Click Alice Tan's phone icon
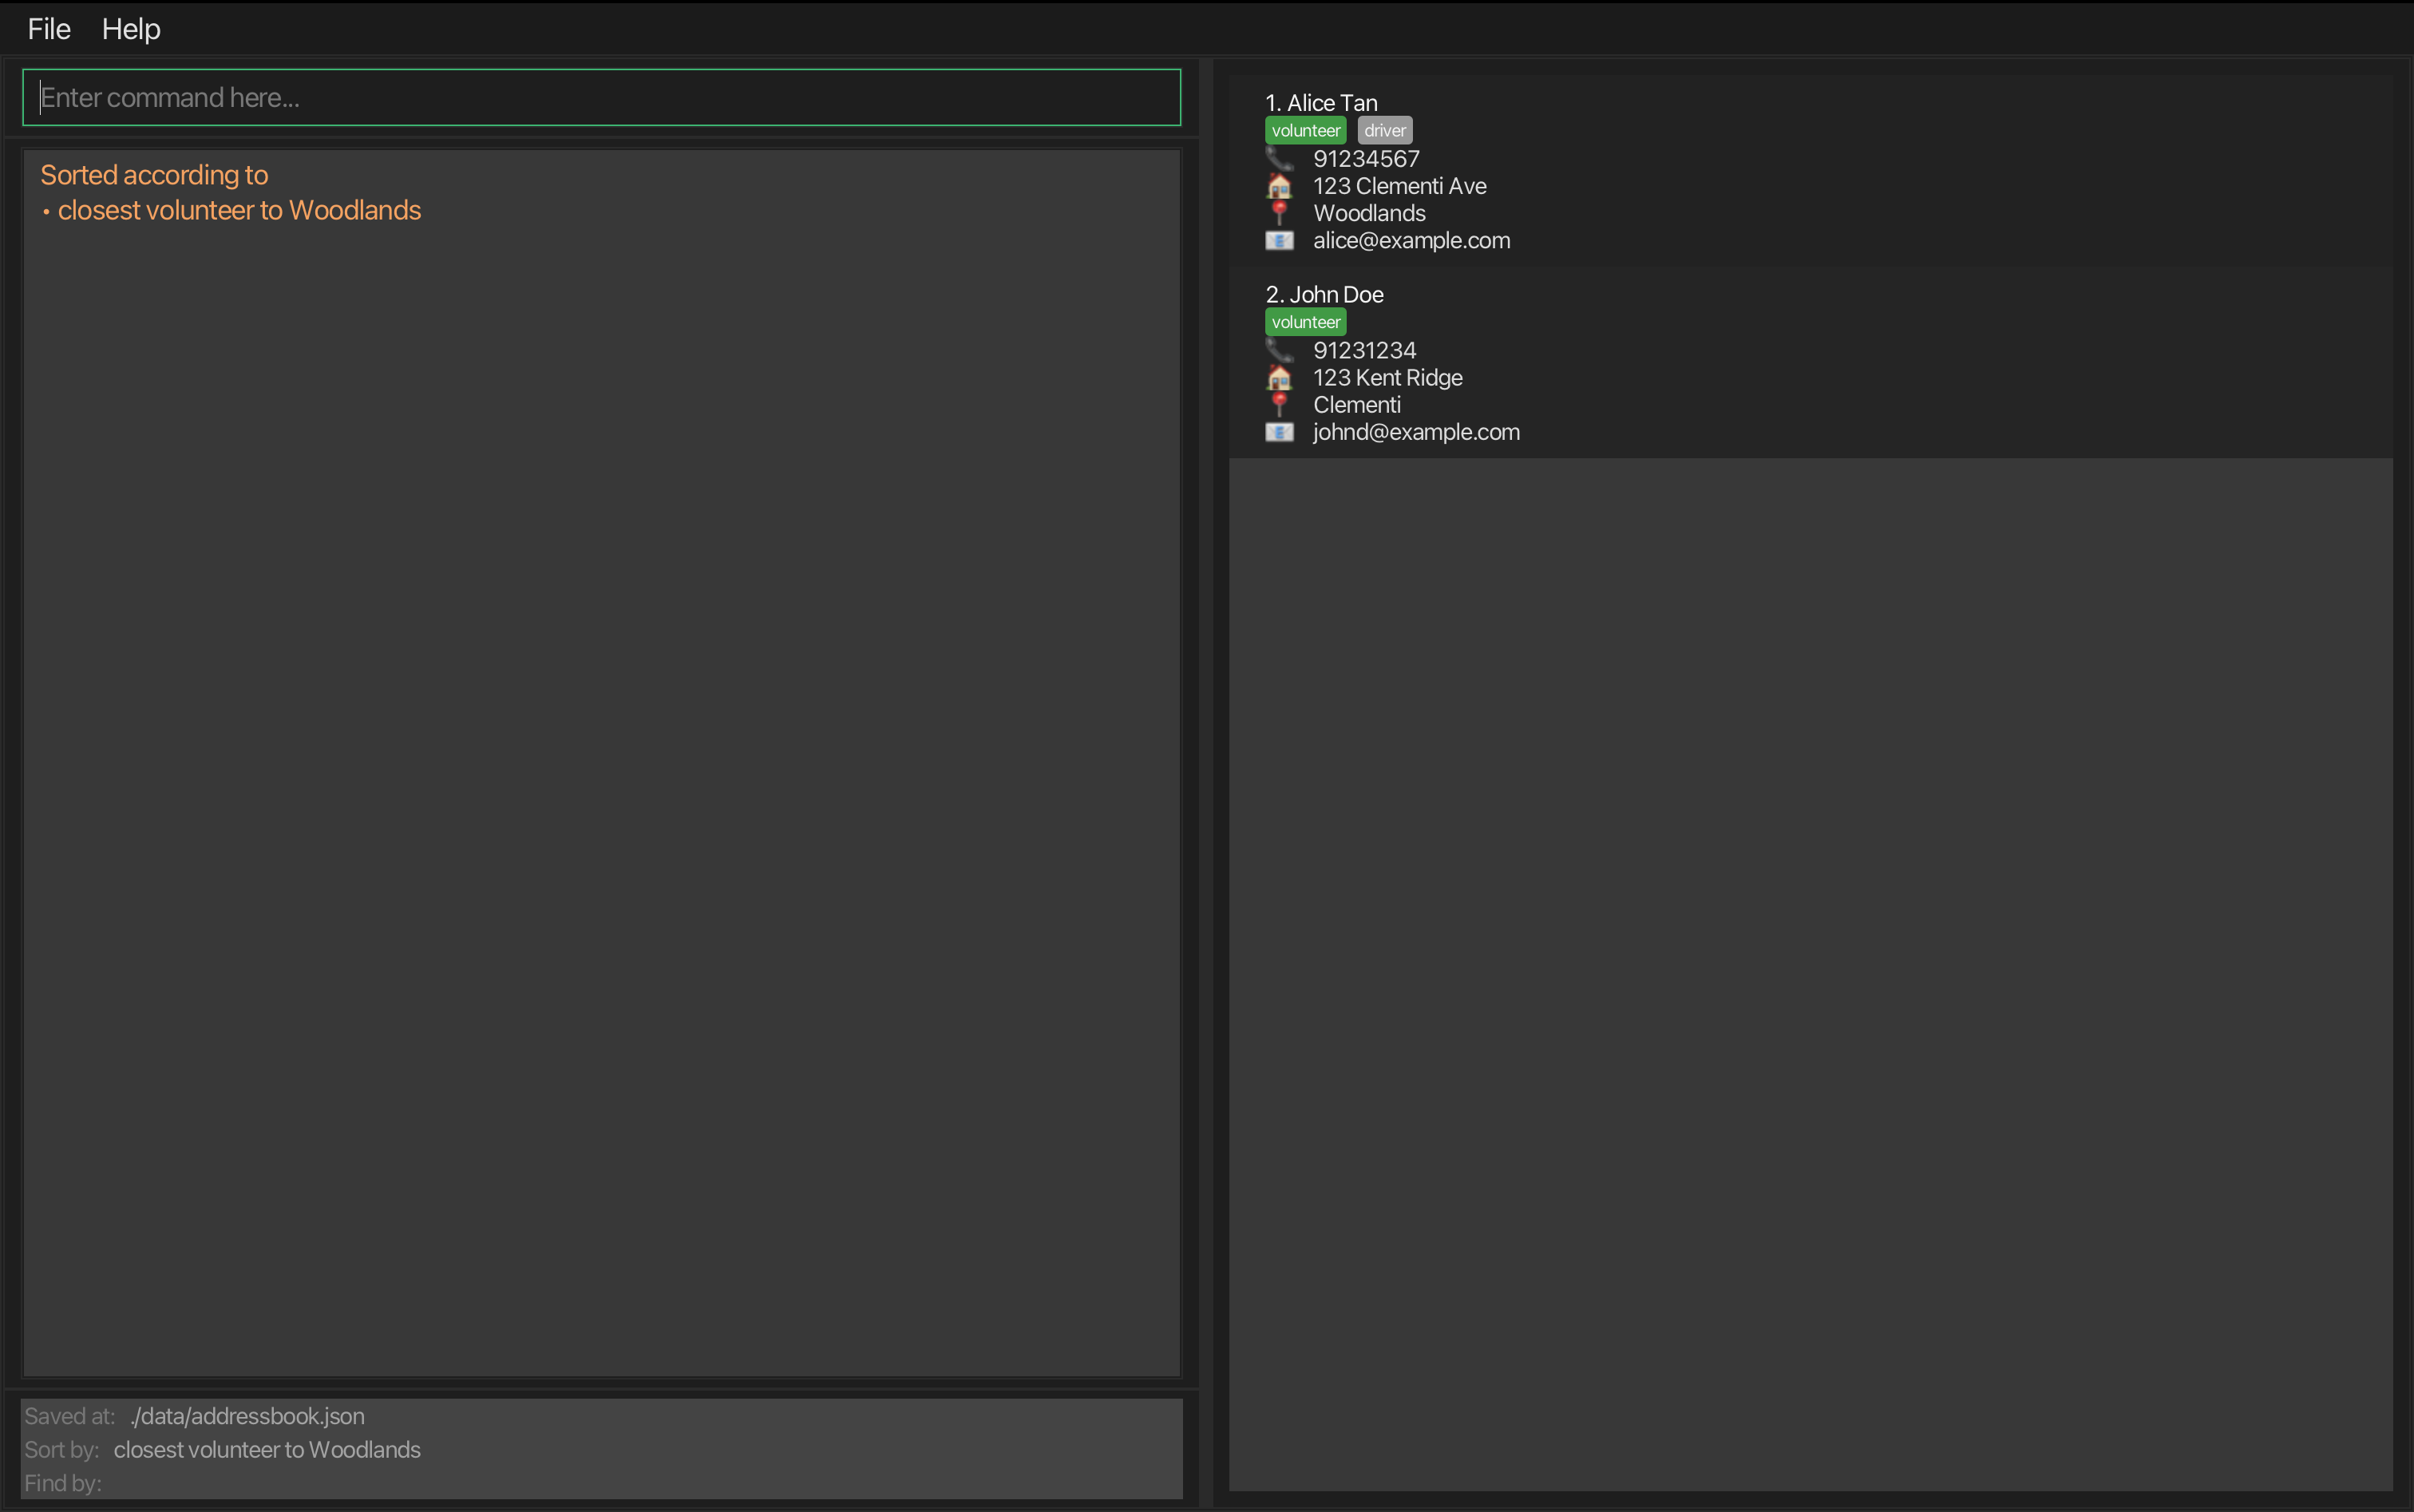Viewport: 2414px width, 1512px height. coord(1279,159)
